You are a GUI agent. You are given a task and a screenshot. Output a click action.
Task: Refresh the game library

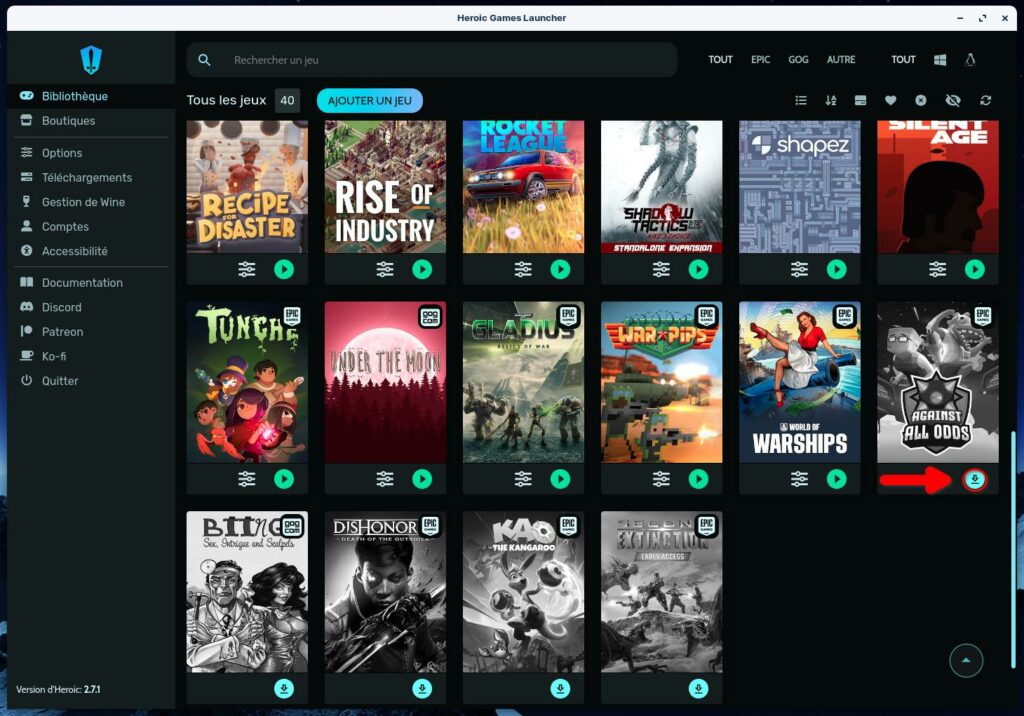click(x=985, y=101)
